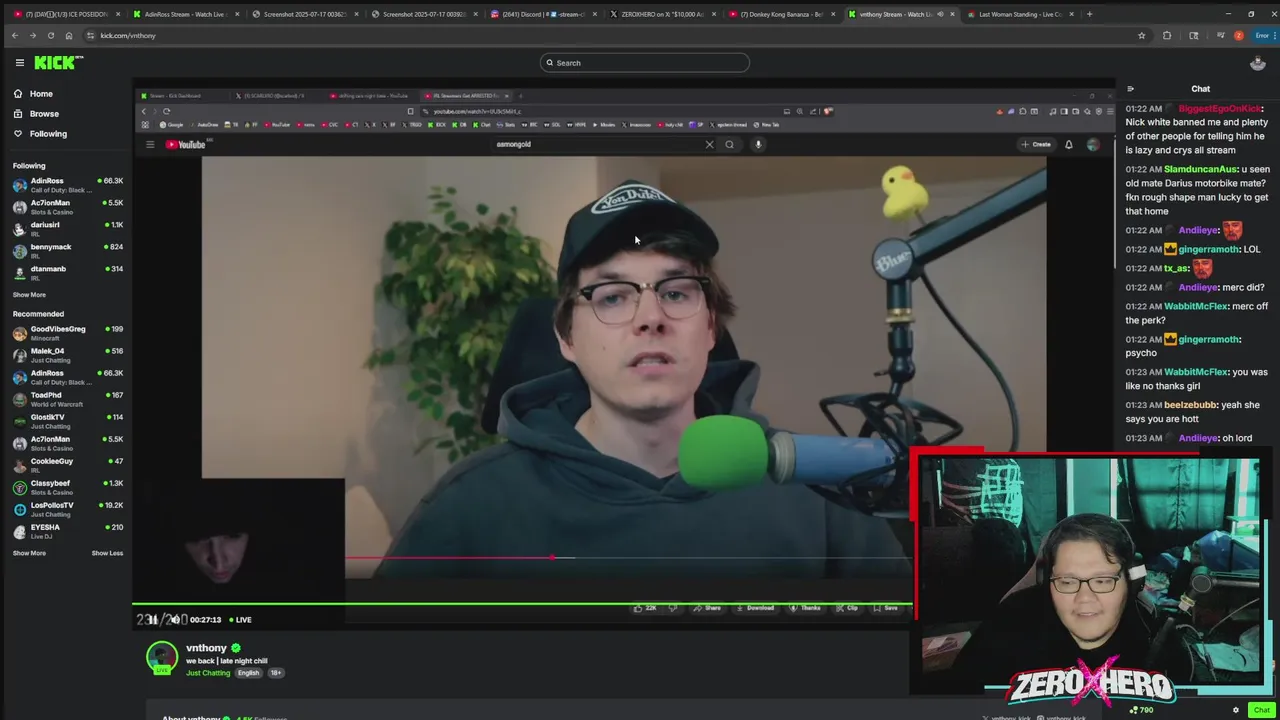Click the English language tag
1280x720 pixels.
pyautogui.click(x=248, y=673)
